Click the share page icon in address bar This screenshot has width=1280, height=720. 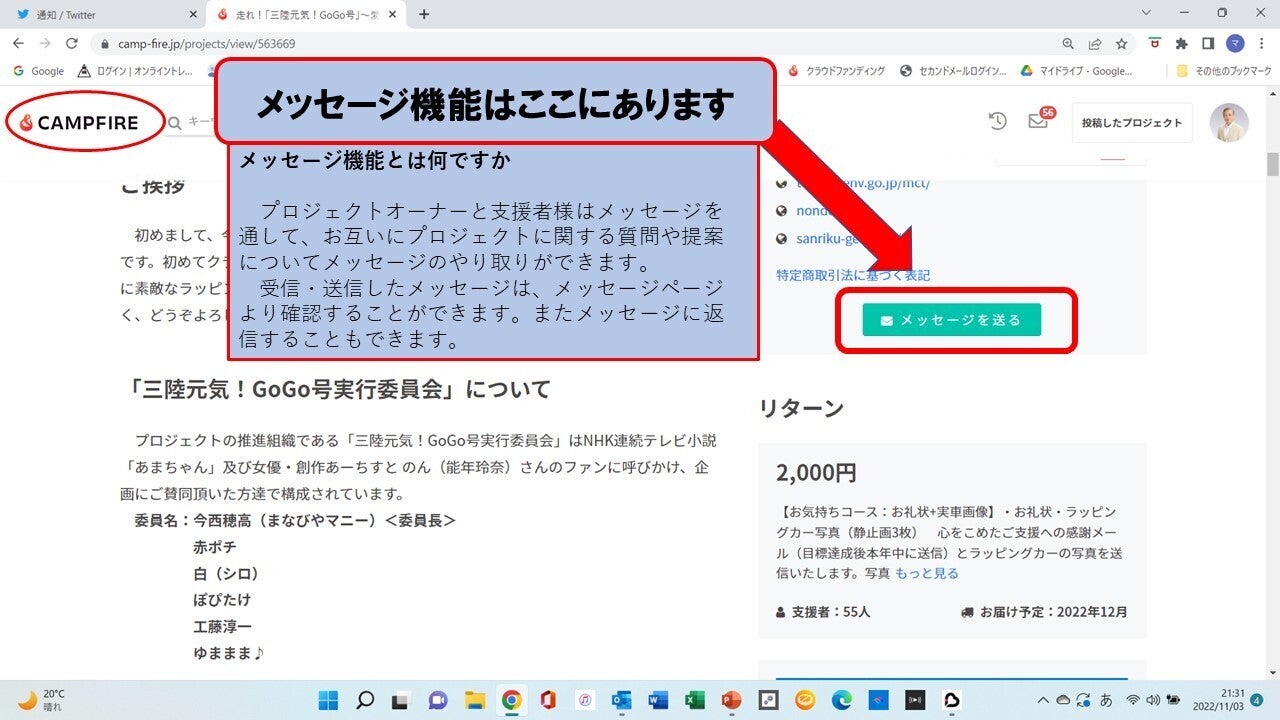(x=1095, y=44)
